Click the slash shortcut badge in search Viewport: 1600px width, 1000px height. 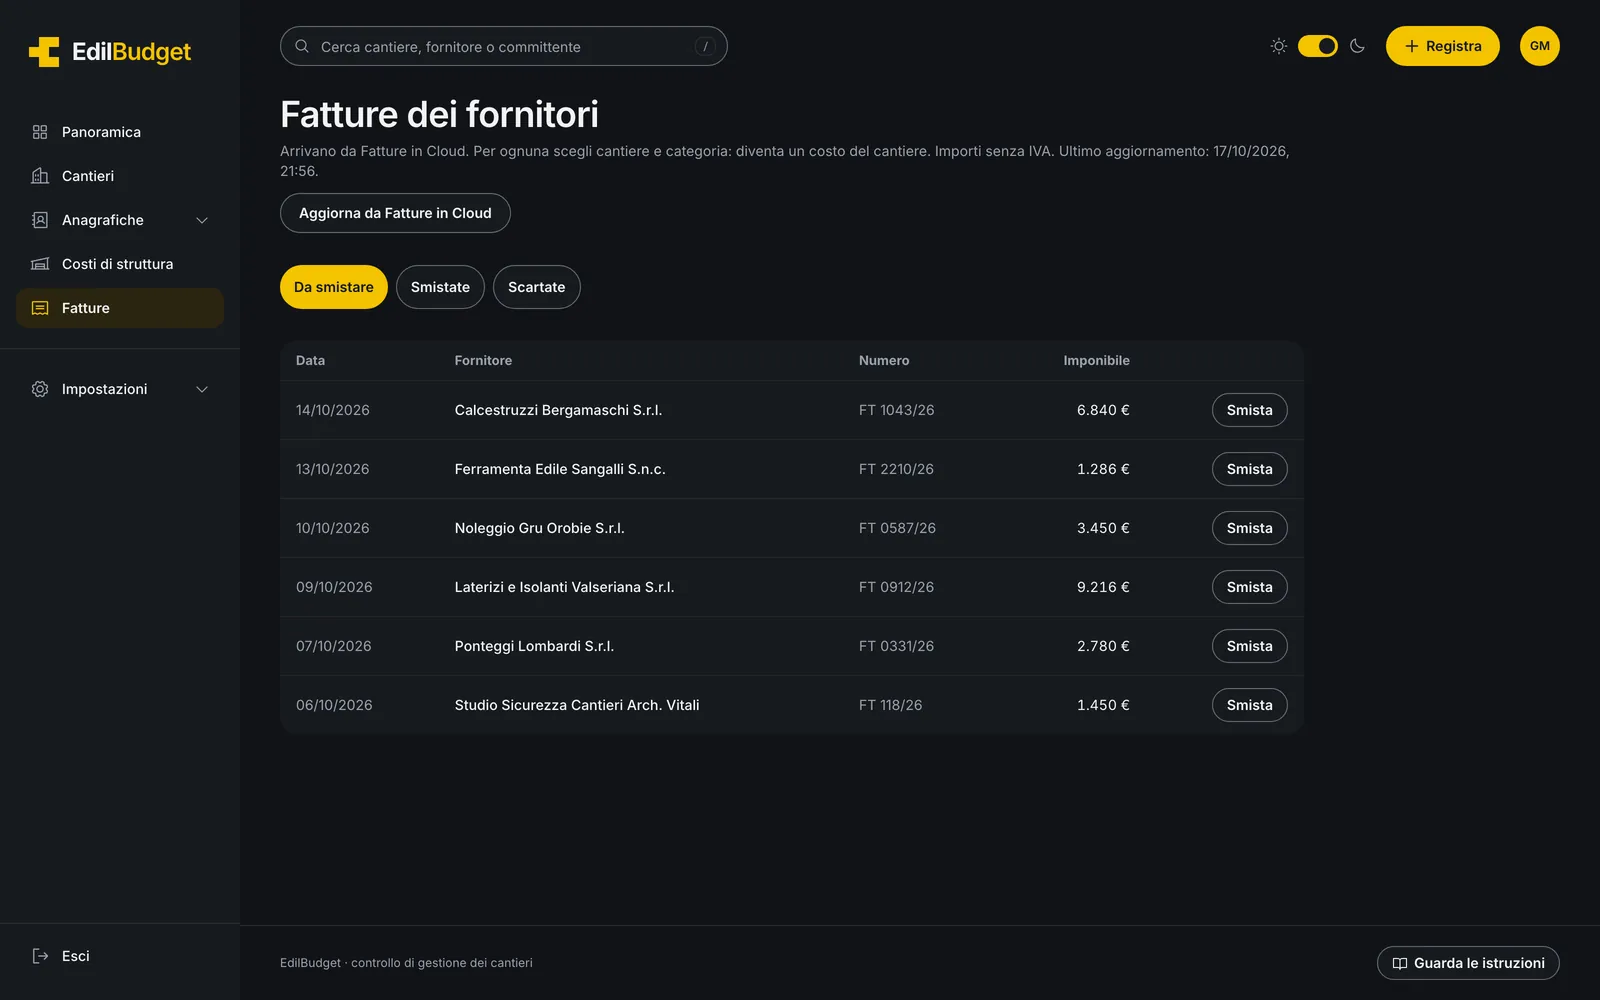[705, 46]
